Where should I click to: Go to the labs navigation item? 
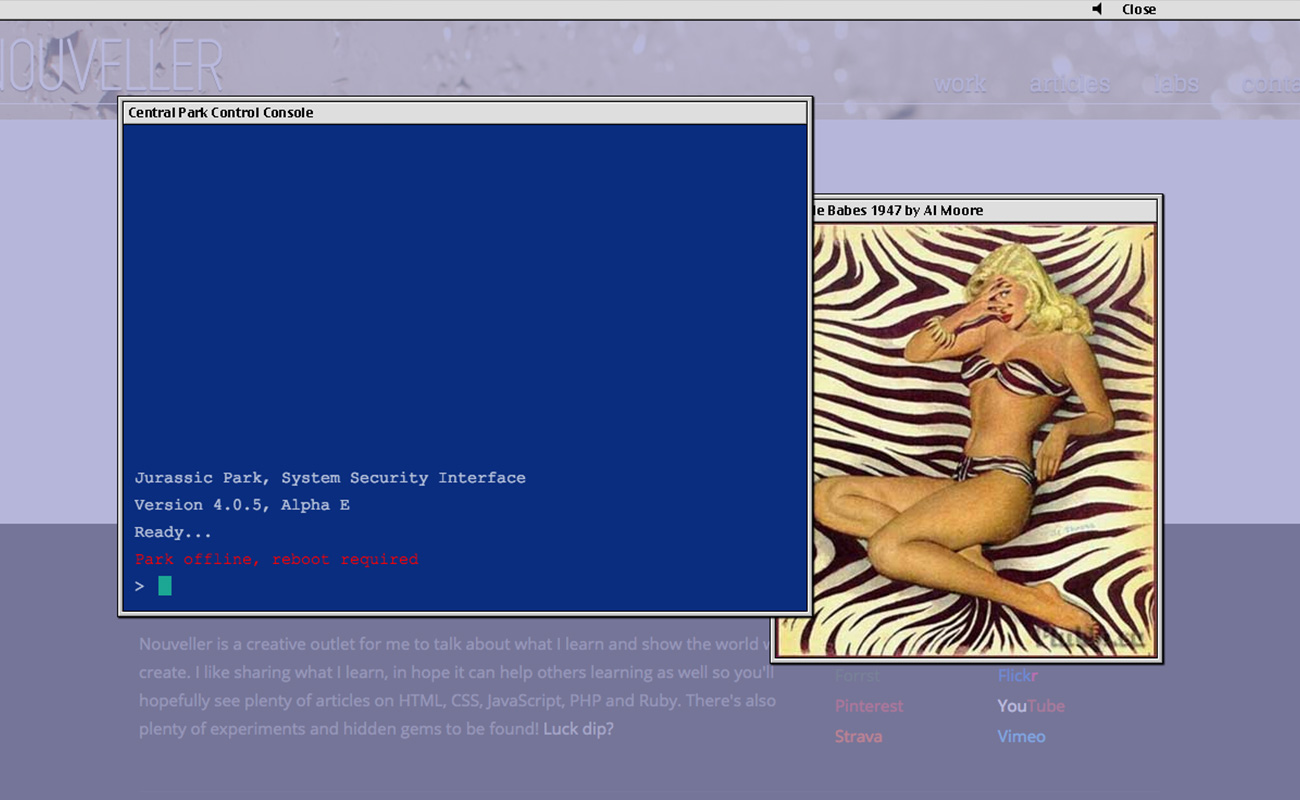click(1176, 84)
